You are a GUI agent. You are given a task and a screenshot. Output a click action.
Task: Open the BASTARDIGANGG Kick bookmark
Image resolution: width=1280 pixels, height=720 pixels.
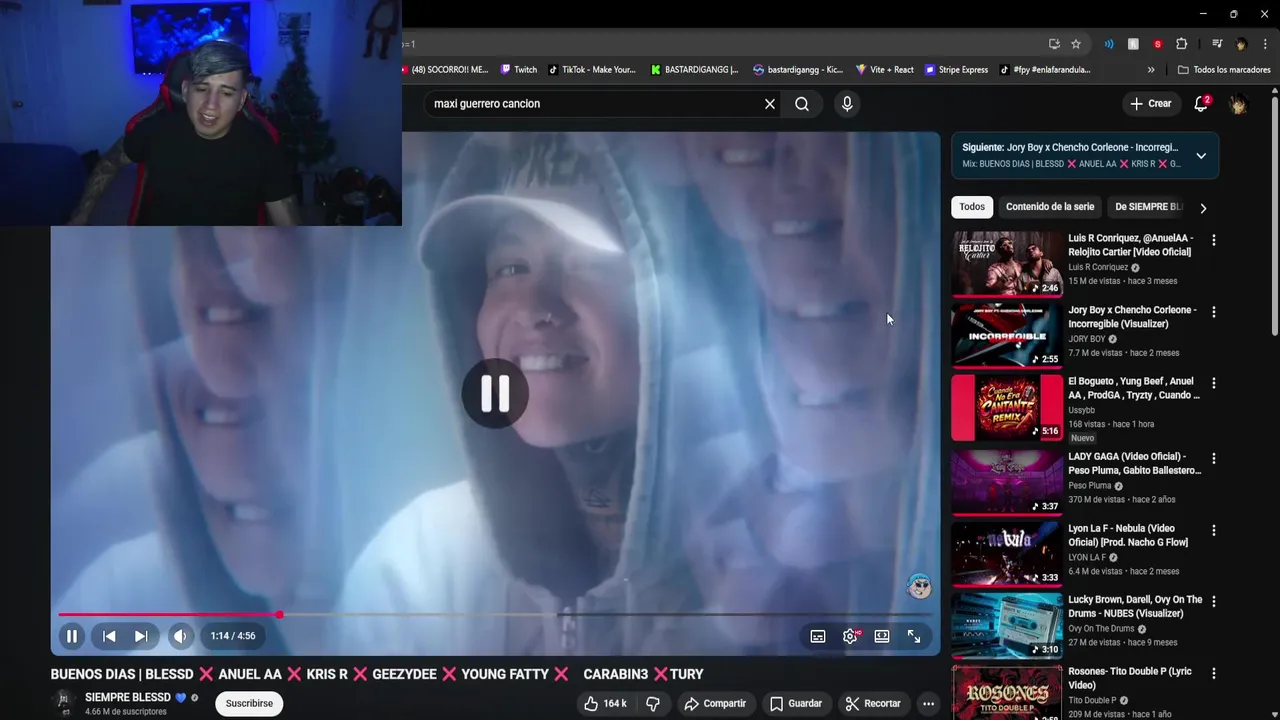pyautogui.click(x=694, y=70)
